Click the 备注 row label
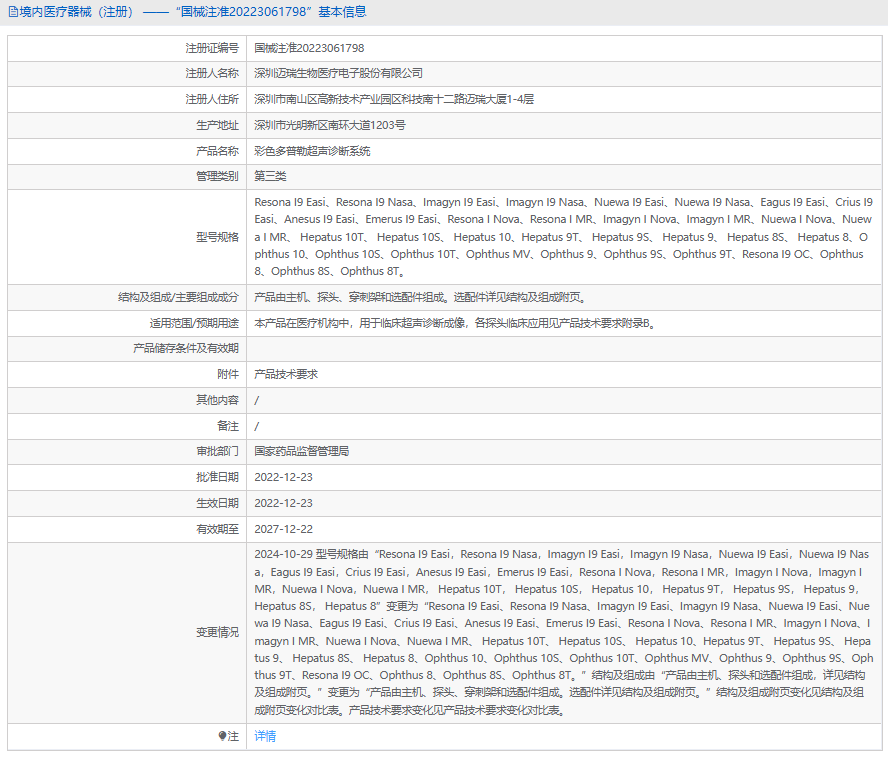The height and width of the screenshot is (760, 888). [x=228, y=426]
